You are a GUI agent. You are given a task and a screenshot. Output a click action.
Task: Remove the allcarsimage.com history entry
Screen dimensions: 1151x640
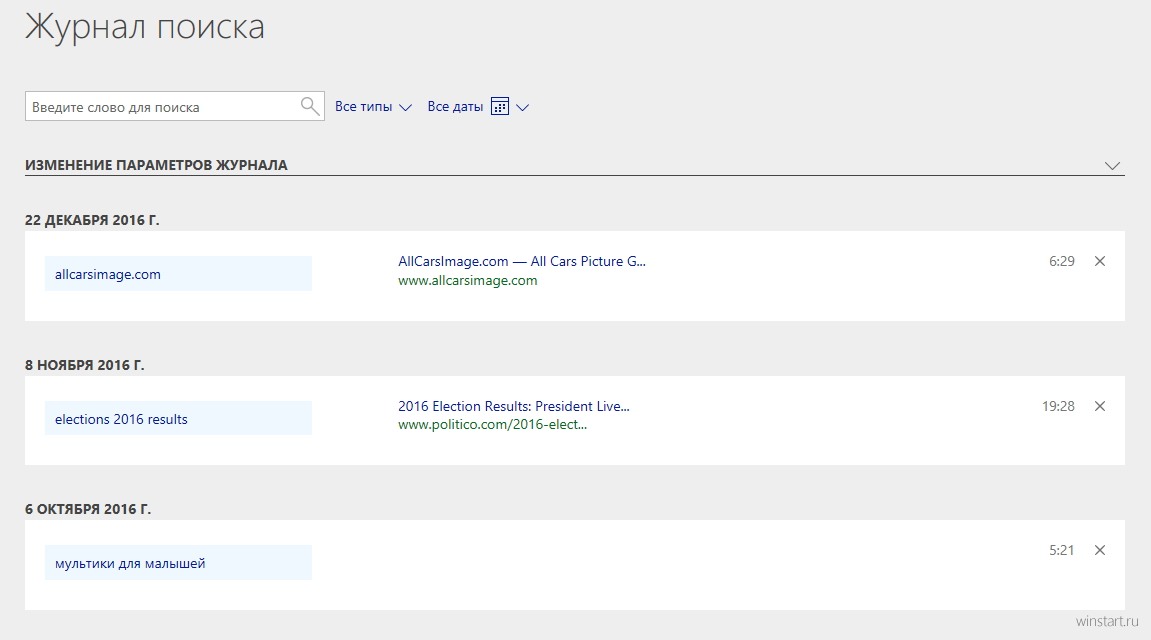[1100, 261]
